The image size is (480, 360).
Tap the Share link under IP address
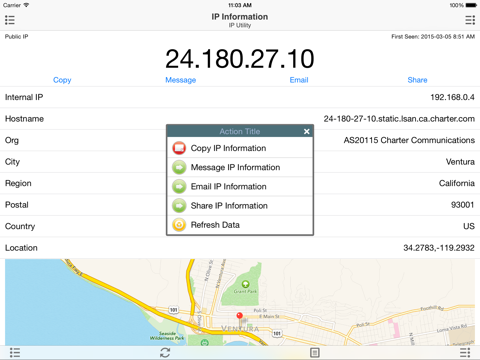click(x=417, y=80)
